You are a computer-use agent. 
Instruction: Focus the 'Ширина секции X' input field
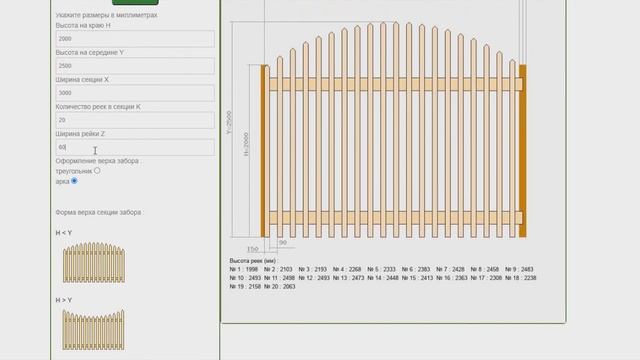point(135,93)
